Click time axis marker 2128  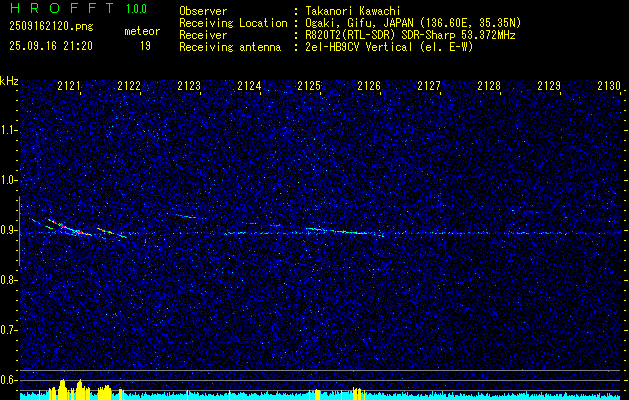489,86
